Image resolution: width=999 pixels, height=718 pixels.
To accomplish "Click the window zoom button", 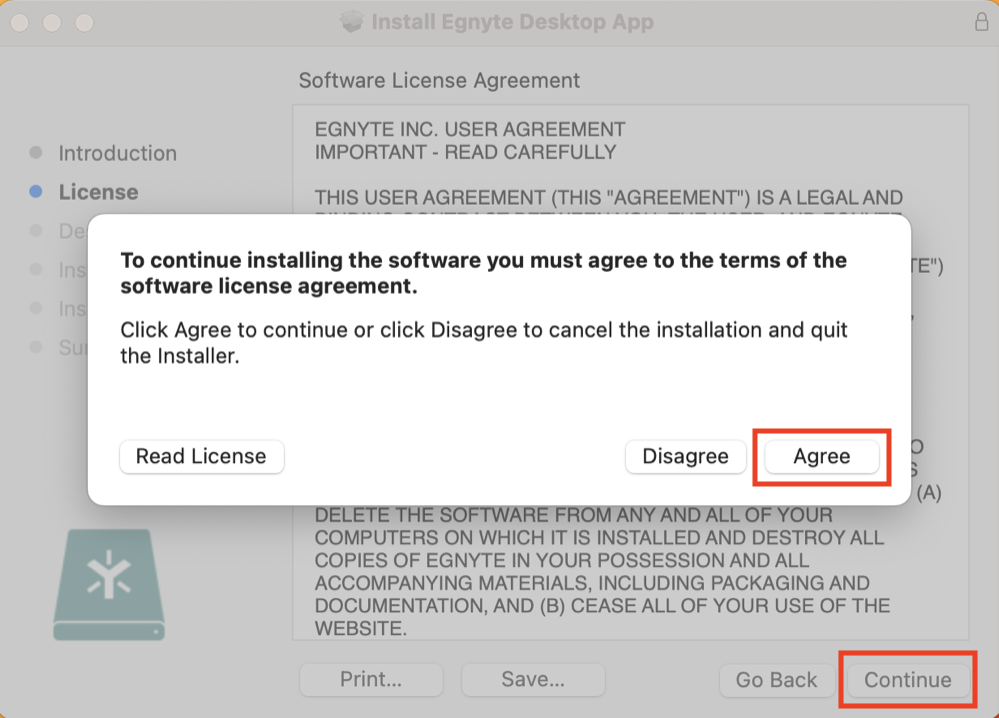I will click(x=85, y=23).
